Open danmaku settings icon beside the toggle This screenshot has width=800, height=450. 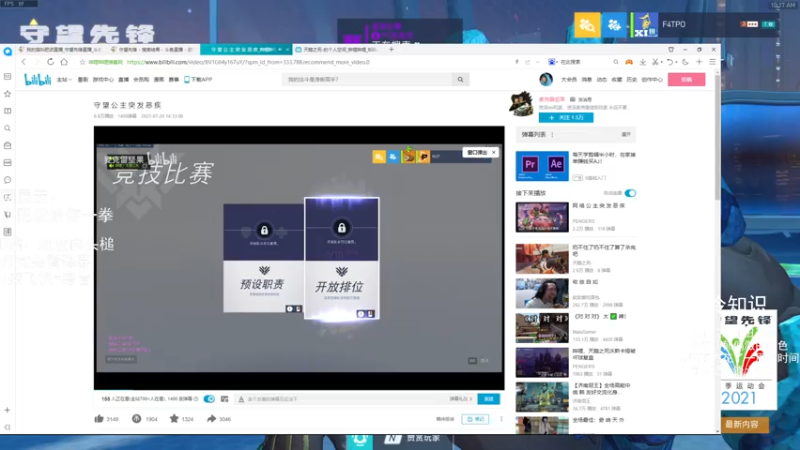[224, 399]
